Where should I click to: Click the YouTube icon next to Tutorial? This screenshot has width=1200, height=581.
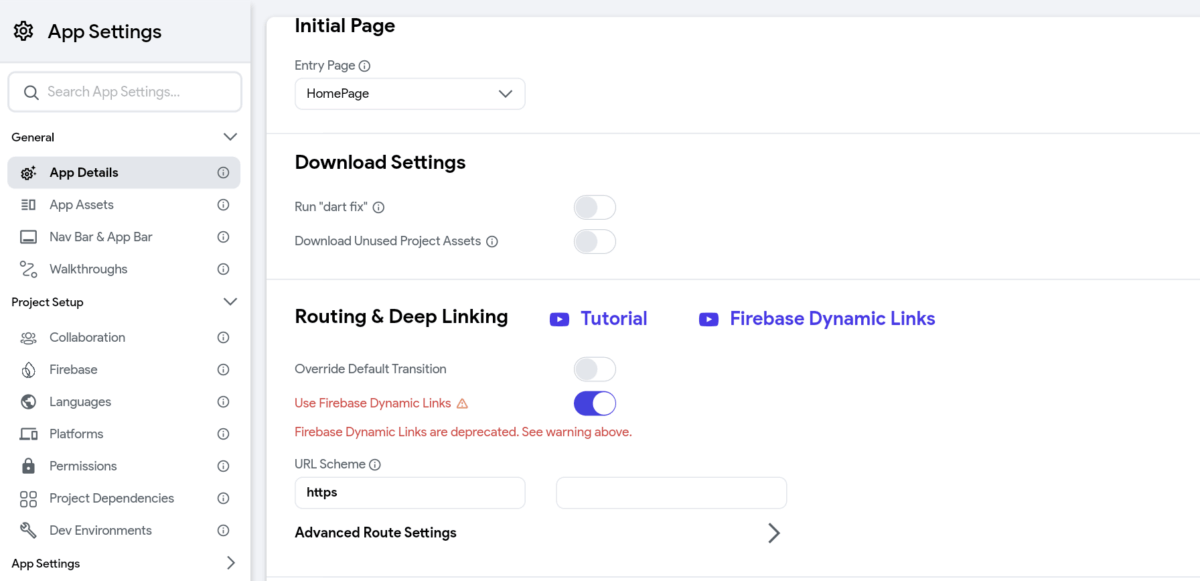click(560, 319)
